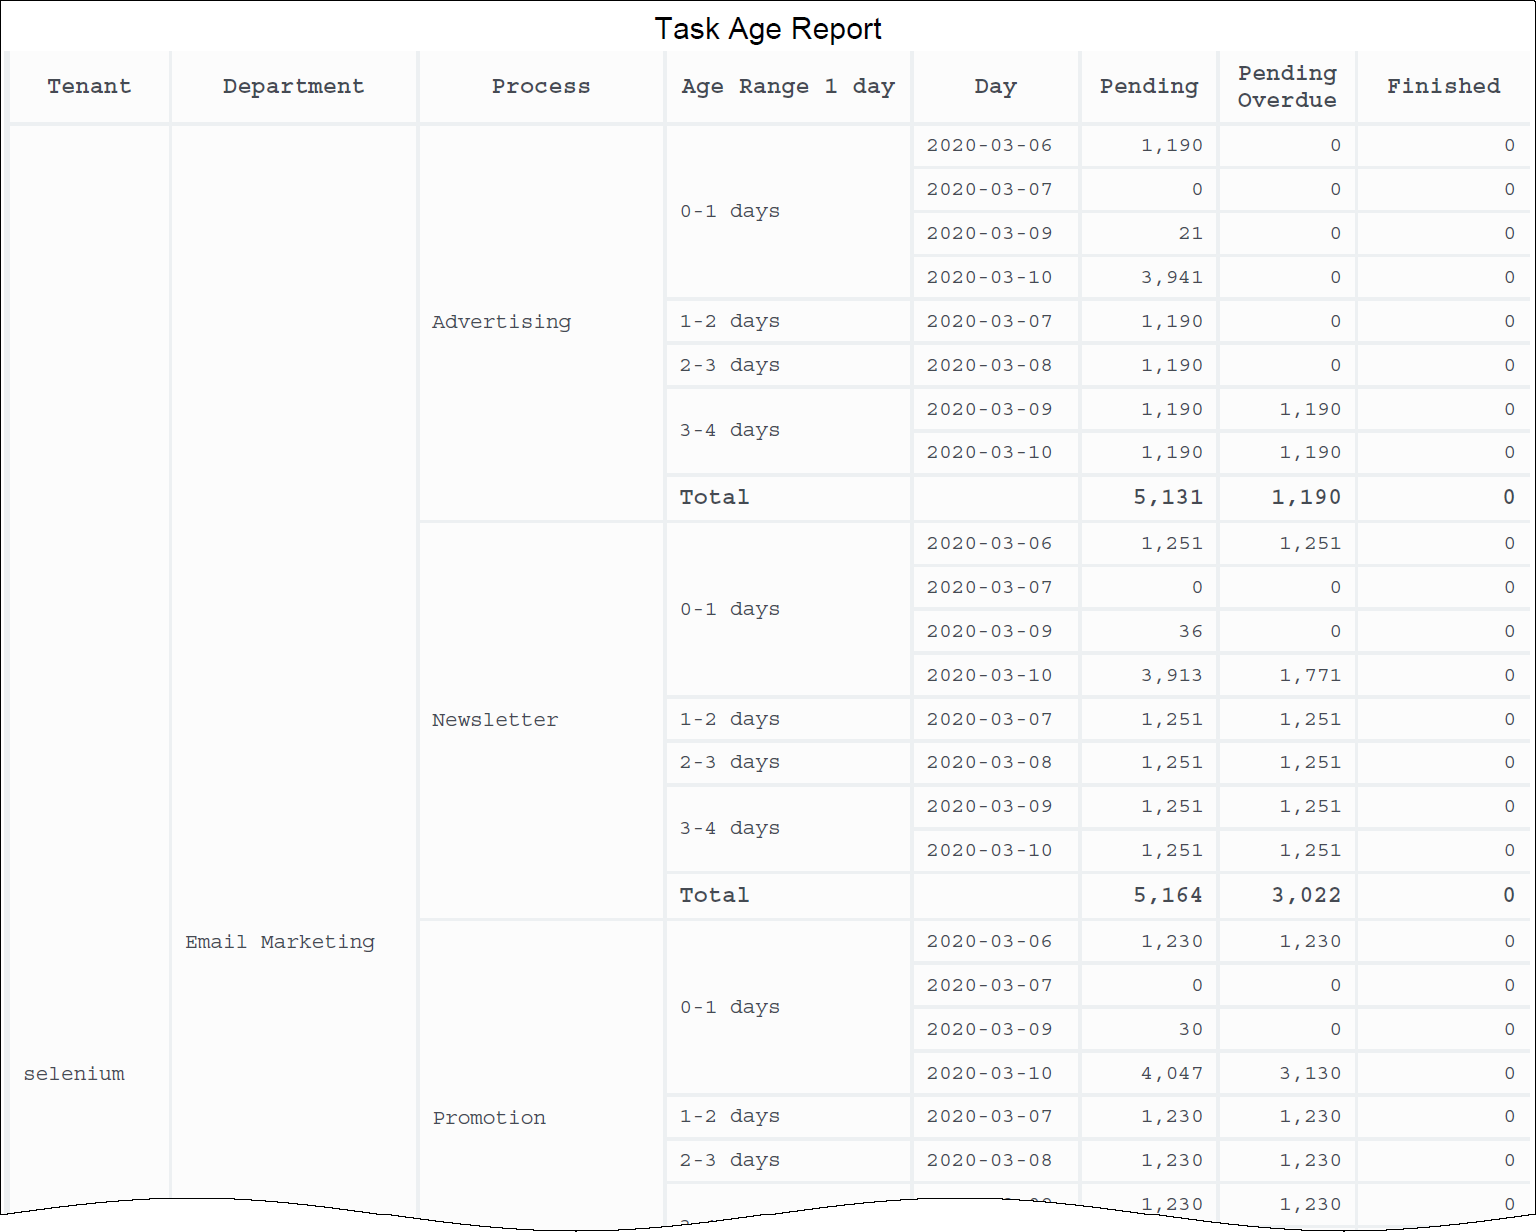Click the Newsletter process cell
The height and width of the screenshot is (1232, 1536).
point(495,720)
